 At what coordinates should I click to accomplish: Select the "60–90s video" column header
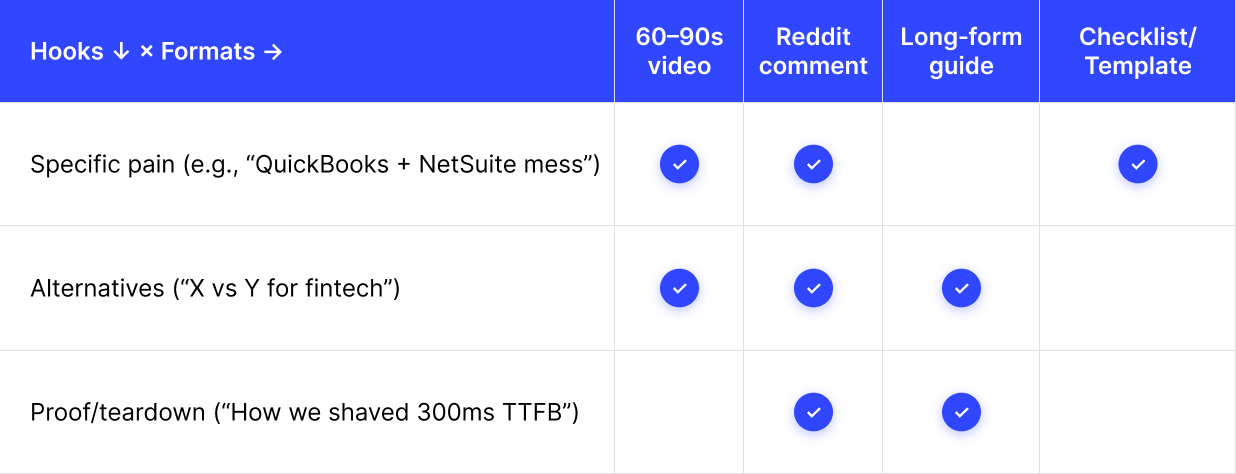(x=679, y=52)
